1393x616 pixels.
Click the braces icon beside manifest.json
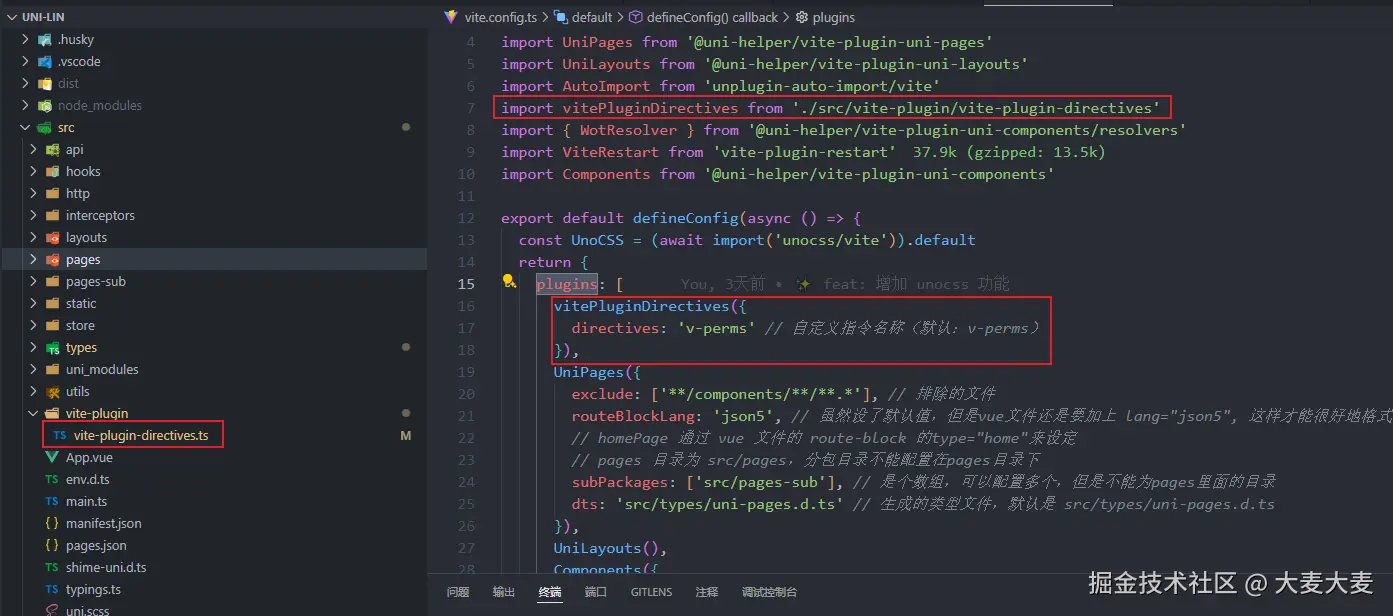pyautogui.click(x=50, y=523)
